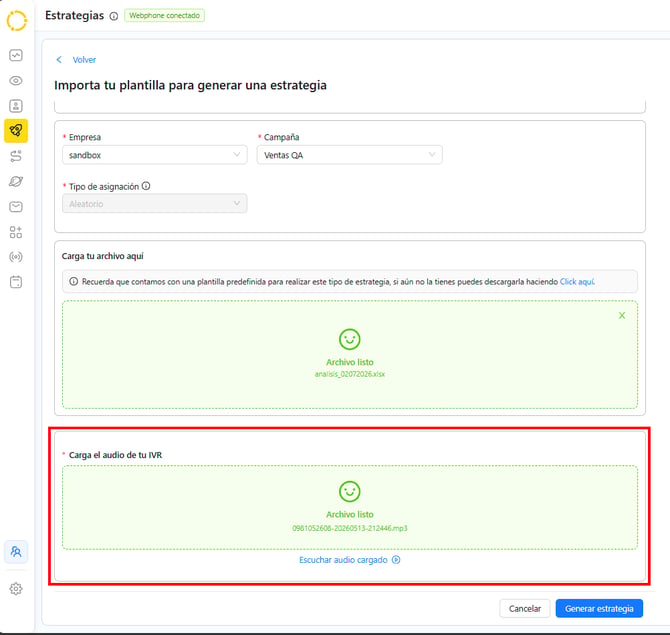Click the 'Click aquí' template download link
Image resolution: width=670 pixels, height=635 pixels.
click(x=577, y=282)
